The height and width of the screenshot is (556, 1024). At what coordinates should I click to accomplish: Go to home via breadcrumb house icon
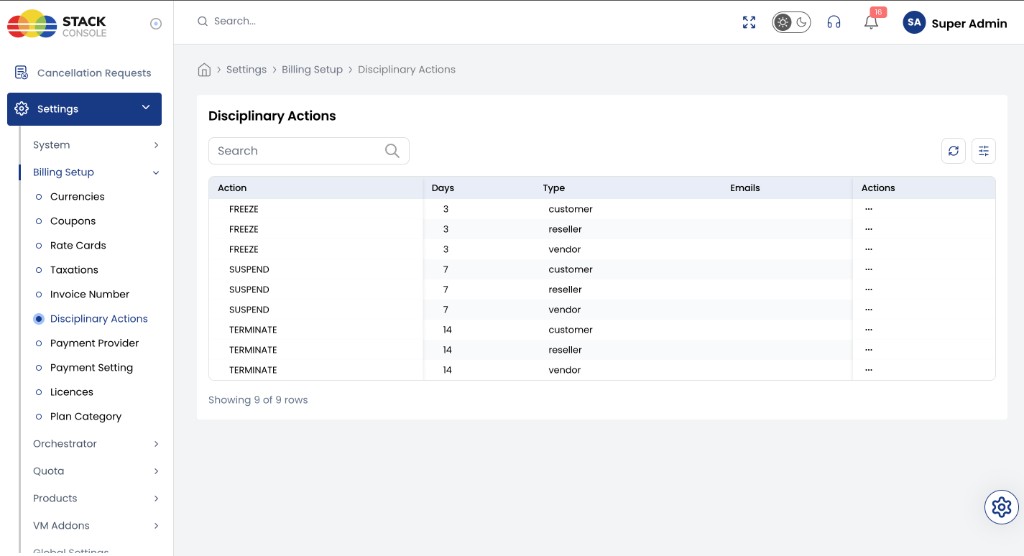click(204, 69)
